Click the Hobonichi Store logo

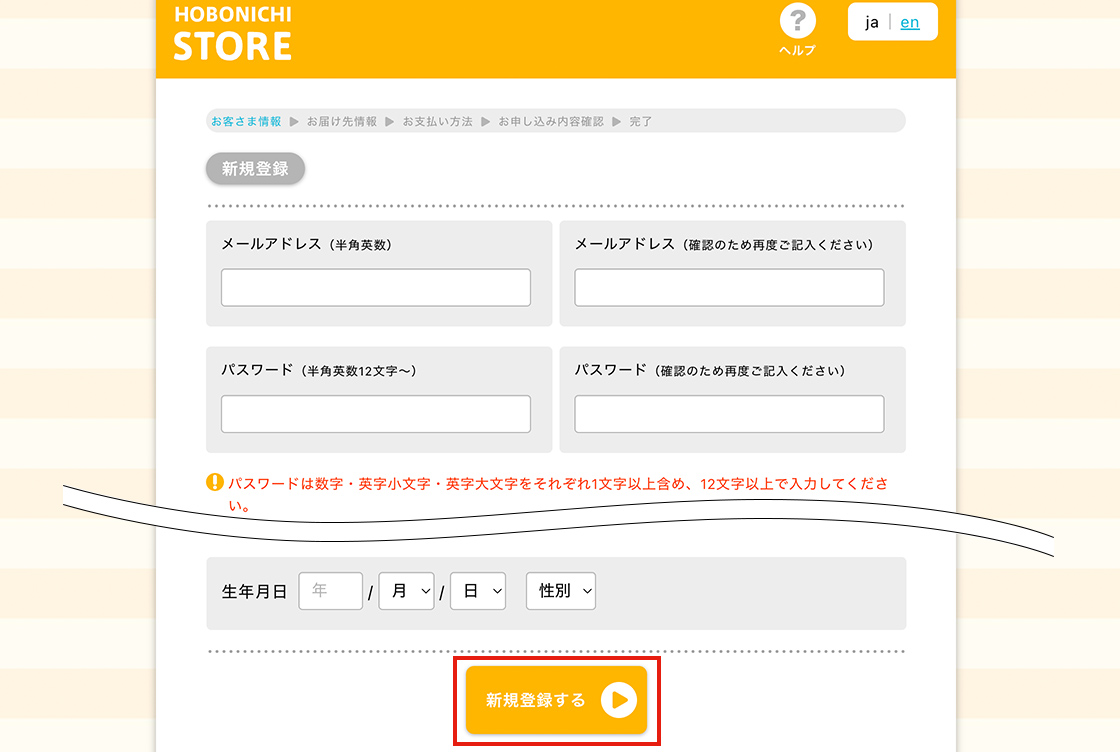pos(233,34)
